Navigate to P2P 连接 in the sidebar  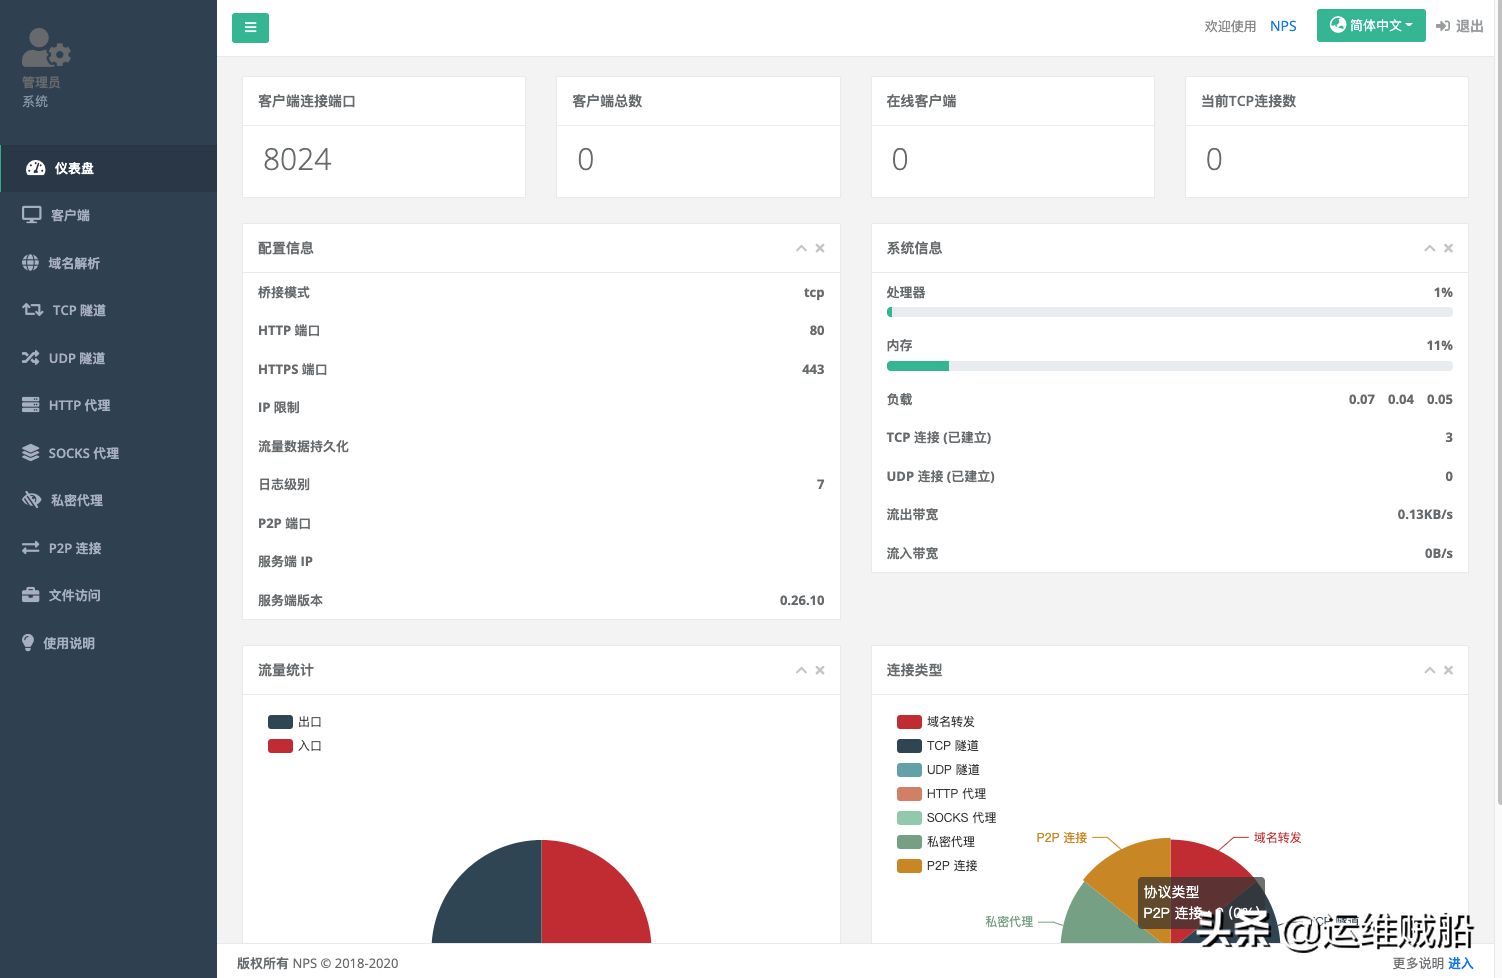pyautogui.click(x=108, y=548)
